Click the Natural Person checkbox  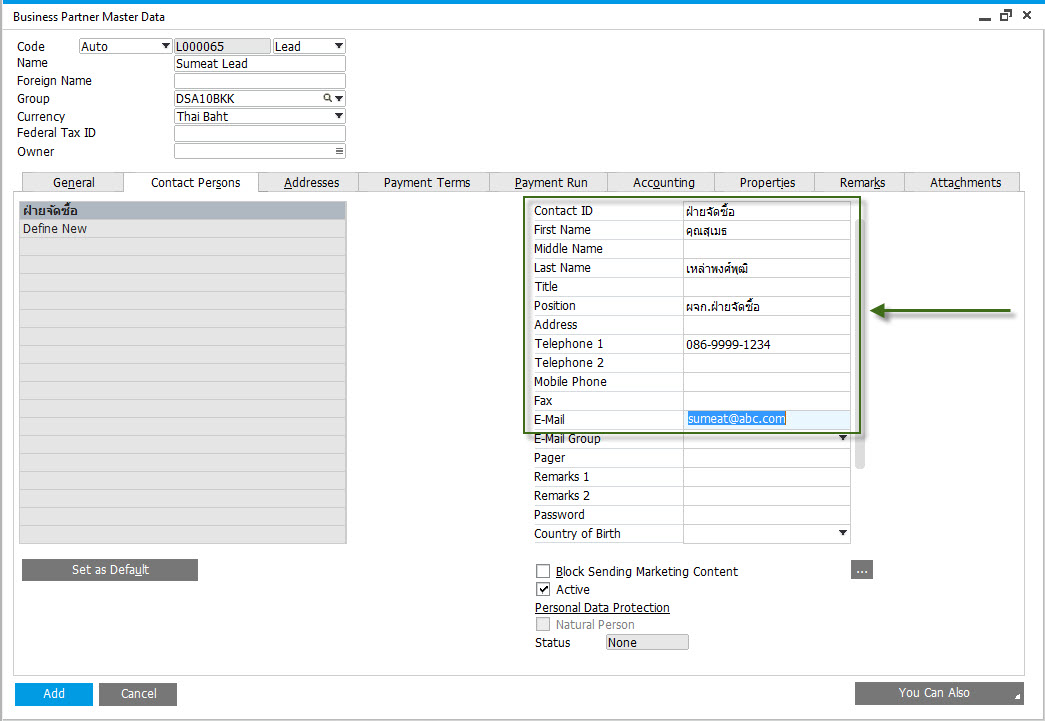pyautogui.click(x=543, y=624)
